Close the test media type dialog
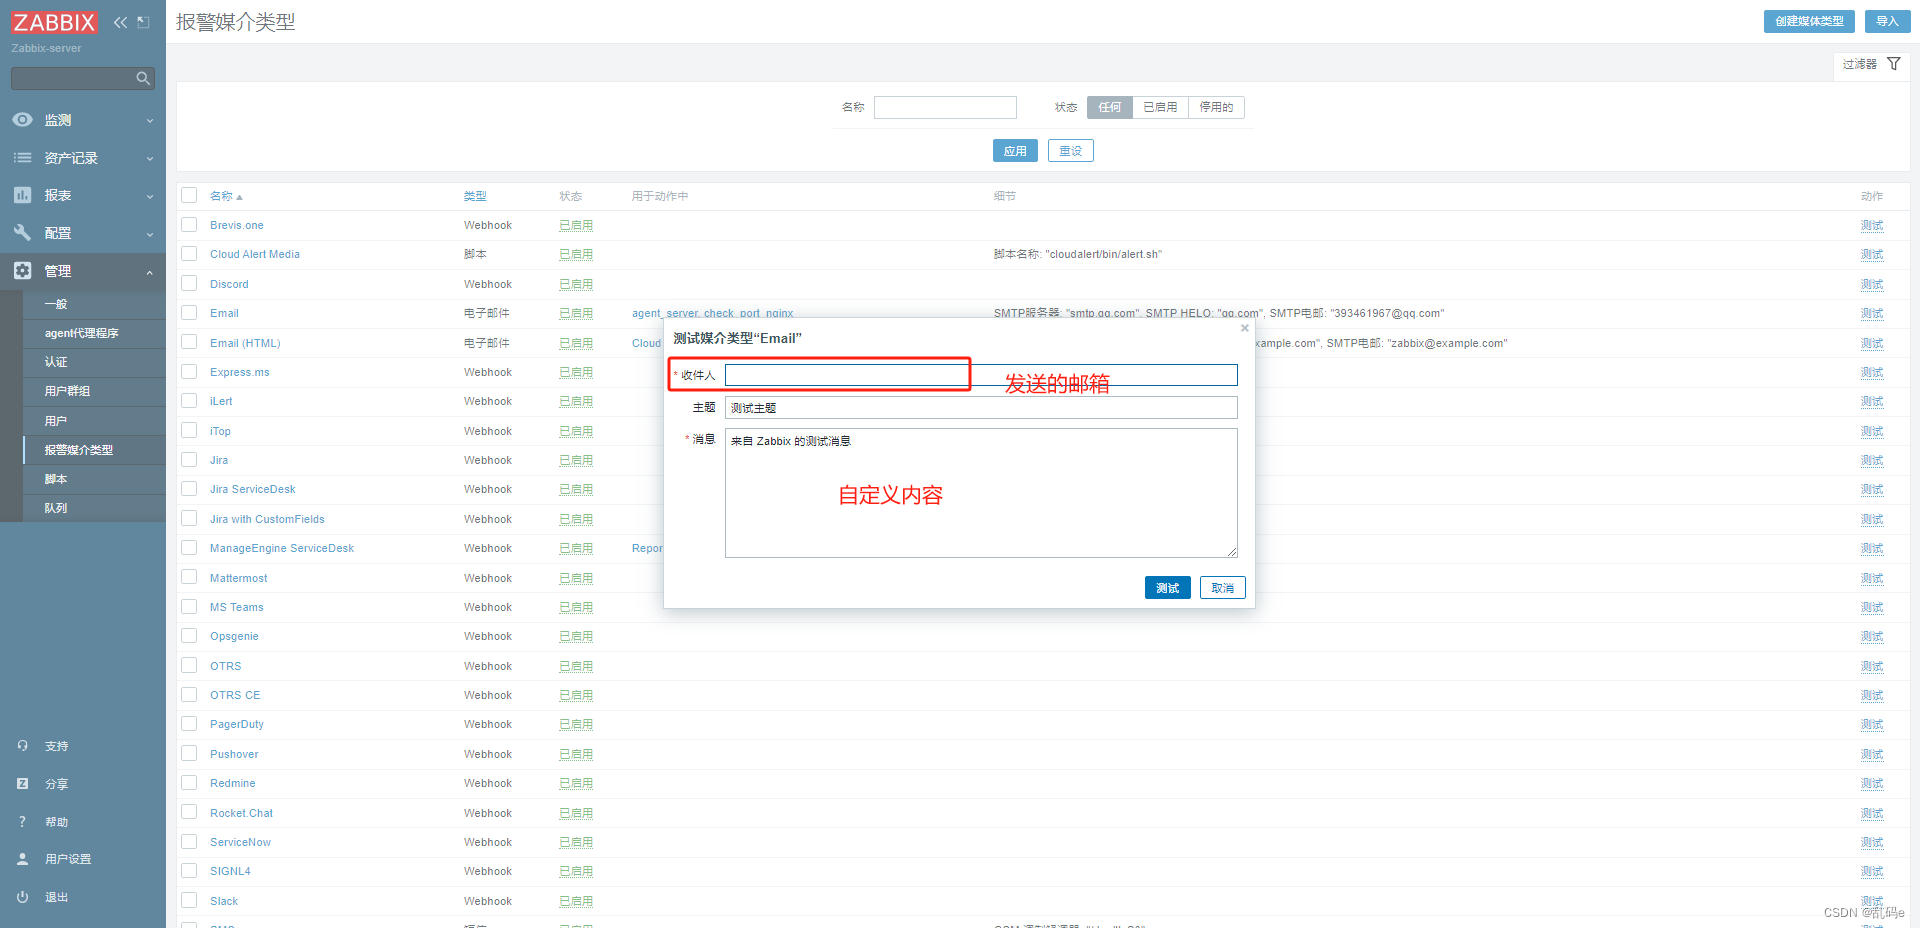Viewport: 1920px width, 928px height. pyautogui.click(x=1245, y=328)
